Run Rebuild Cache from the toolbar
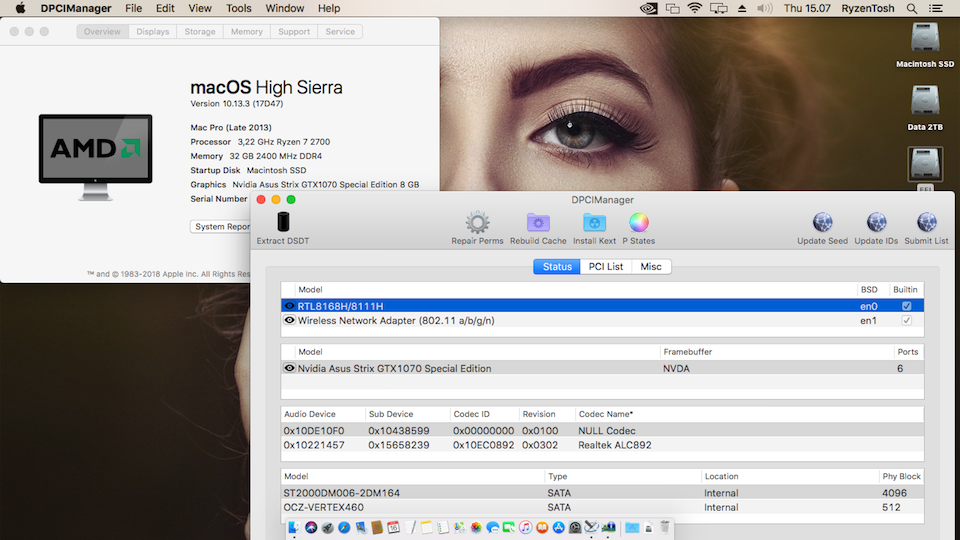 (538, 223)
